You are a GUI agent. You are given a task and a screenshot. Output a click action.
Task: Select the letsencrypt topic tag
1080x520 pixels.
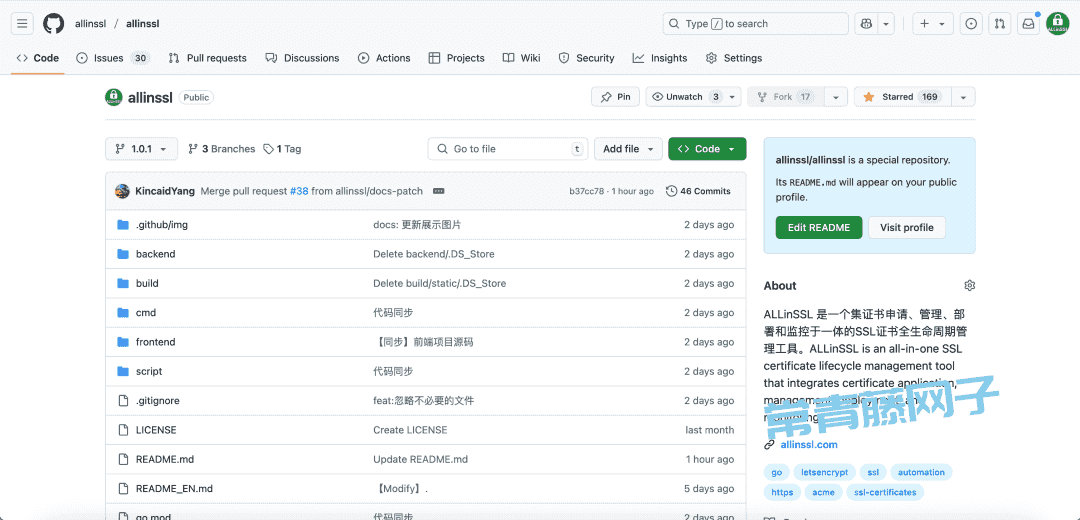click(824, 472)
